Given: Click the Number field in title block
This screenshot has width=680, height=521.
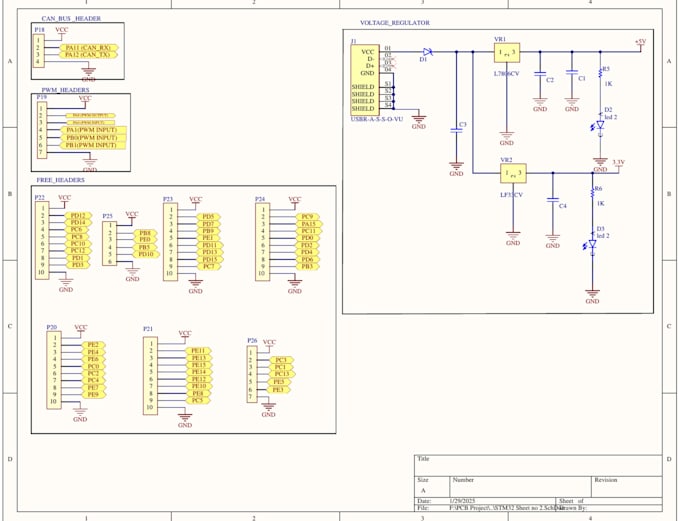Looking at the screenshot, I should pyautogui.click(x=520, y=486).
